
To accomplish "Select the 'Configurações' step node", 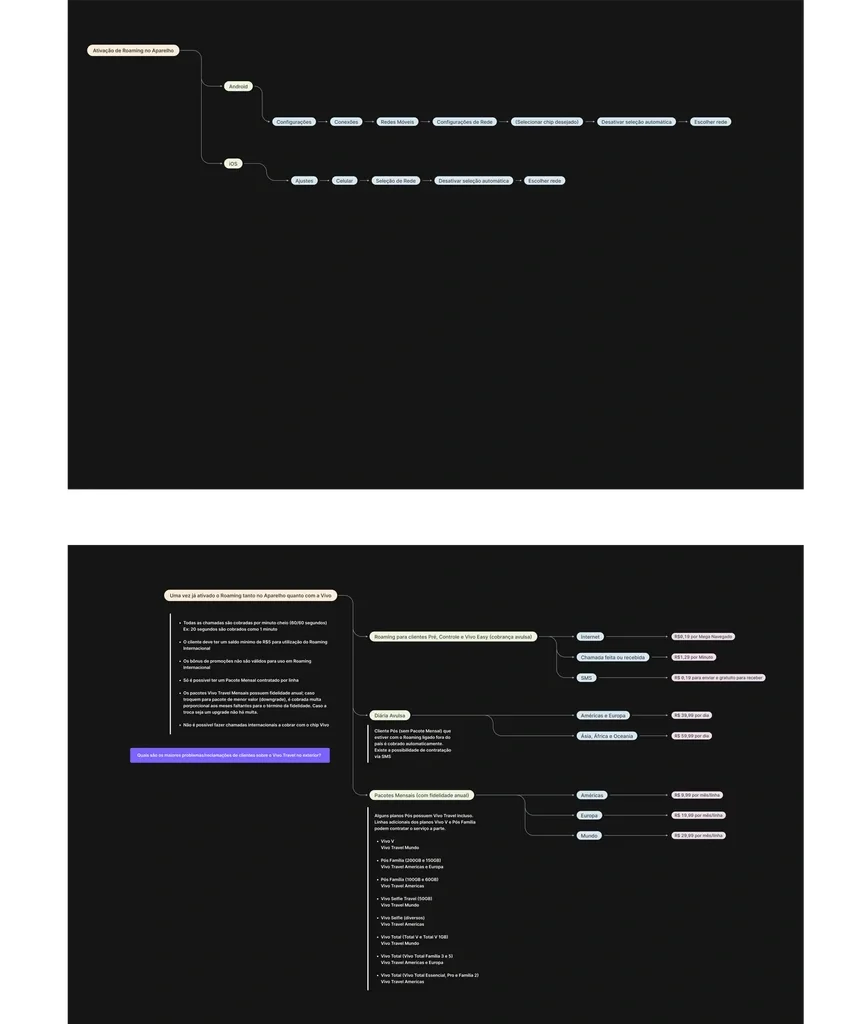I will pyautogui.click(x=294, y=121).
